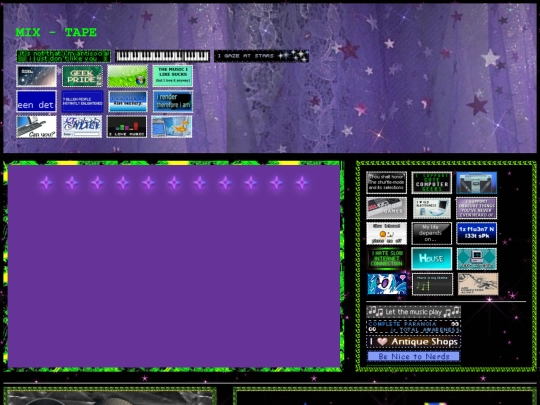The width and height of the screenshot is (540, 405).
Task: Click the '21st century' stamp
Action: pyautogui.click(x=127, y=102)
